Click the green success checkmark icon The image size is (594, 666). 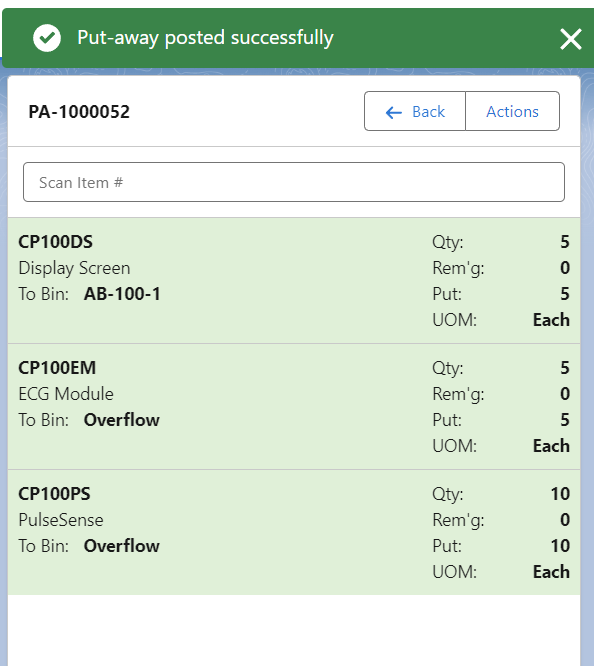click(x=47, y=38)
